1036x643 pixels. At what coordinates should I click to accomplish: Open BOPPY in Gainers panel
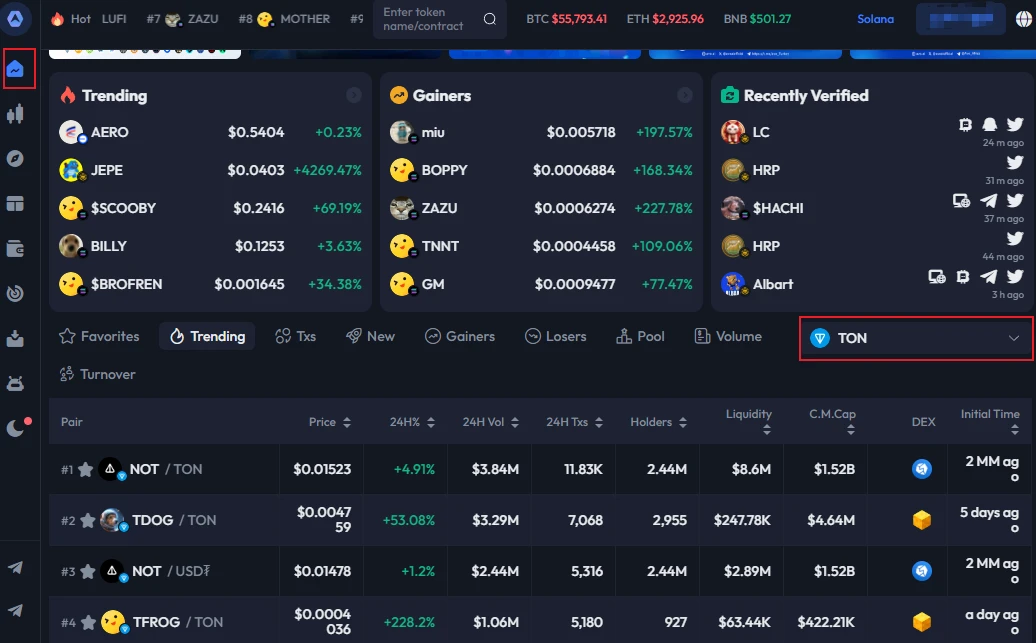click(x=541, y=170)
